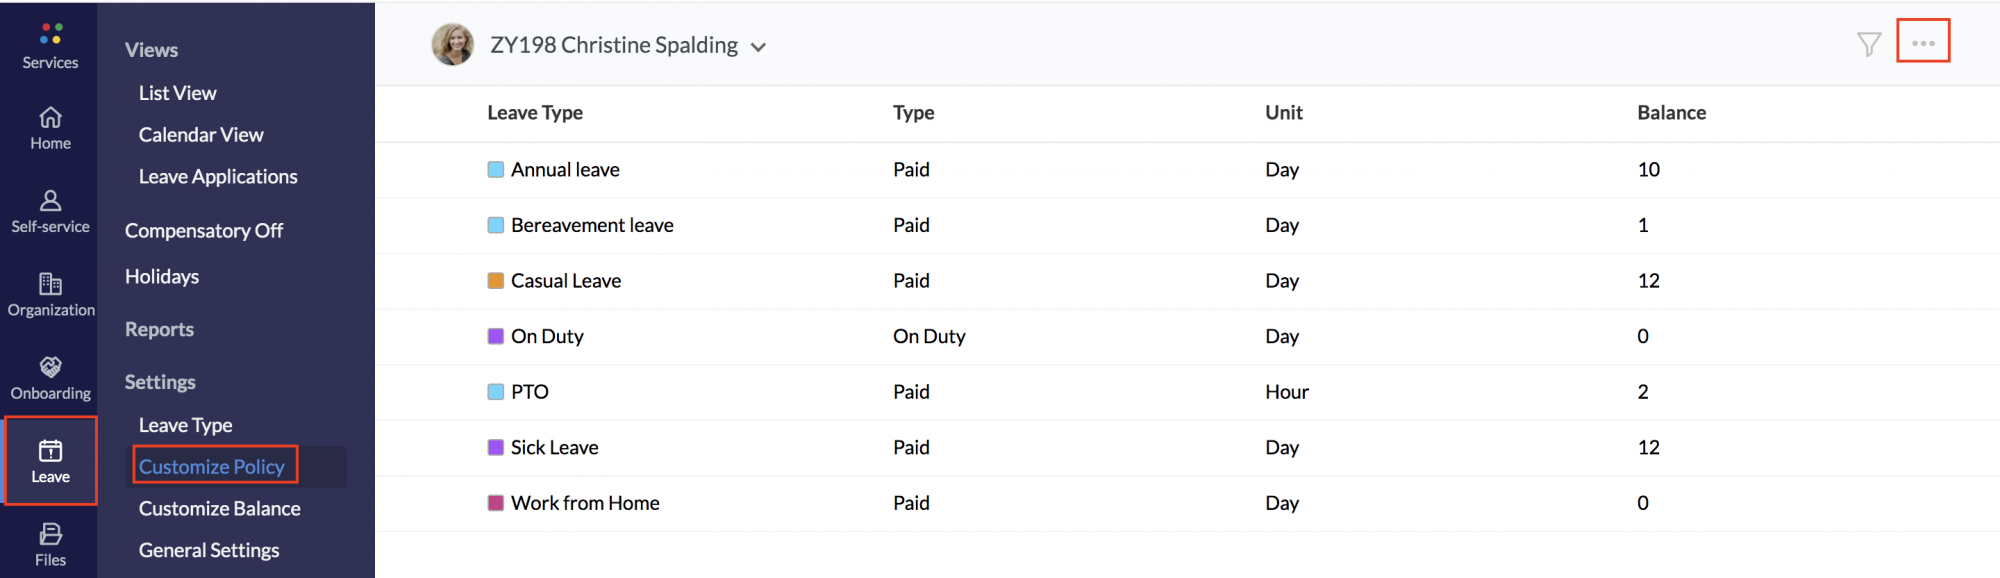Viewport: 2000px width, 578px height.
Task: Click the filter funnel icon
Action: point(1868,44)
